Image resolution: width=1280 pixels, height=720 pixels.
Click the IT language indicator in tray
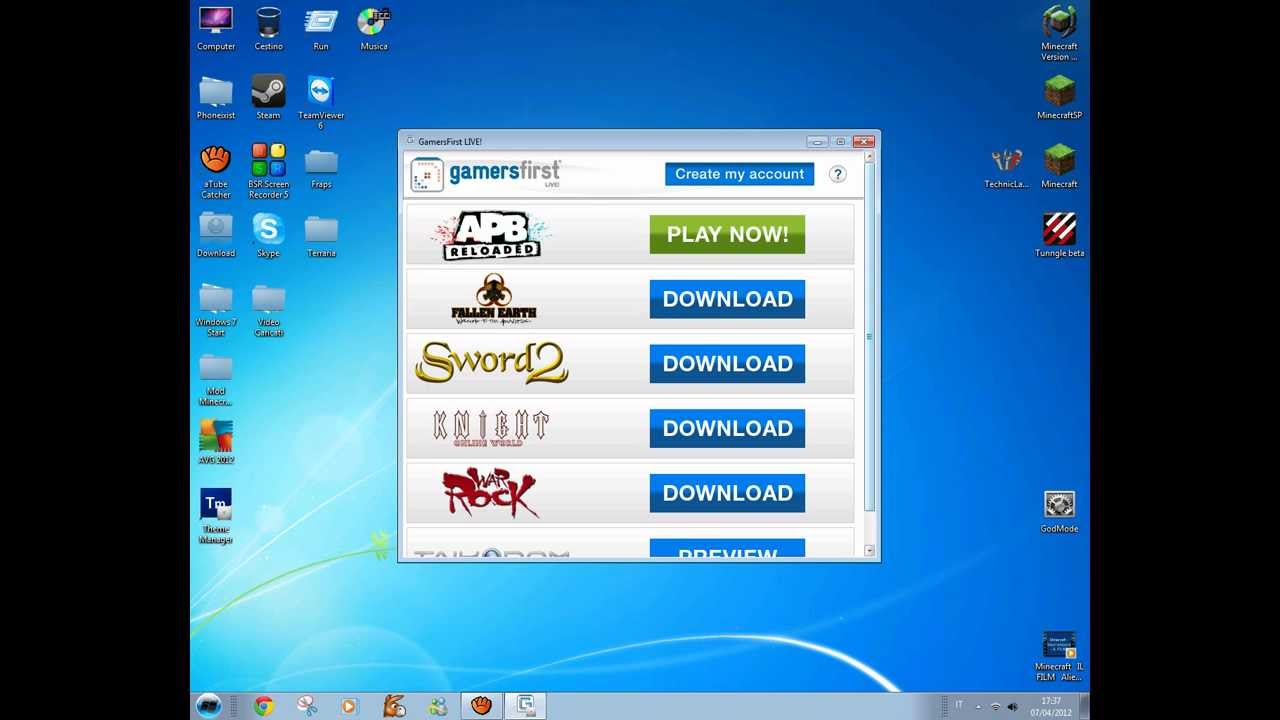pos(959,705)
